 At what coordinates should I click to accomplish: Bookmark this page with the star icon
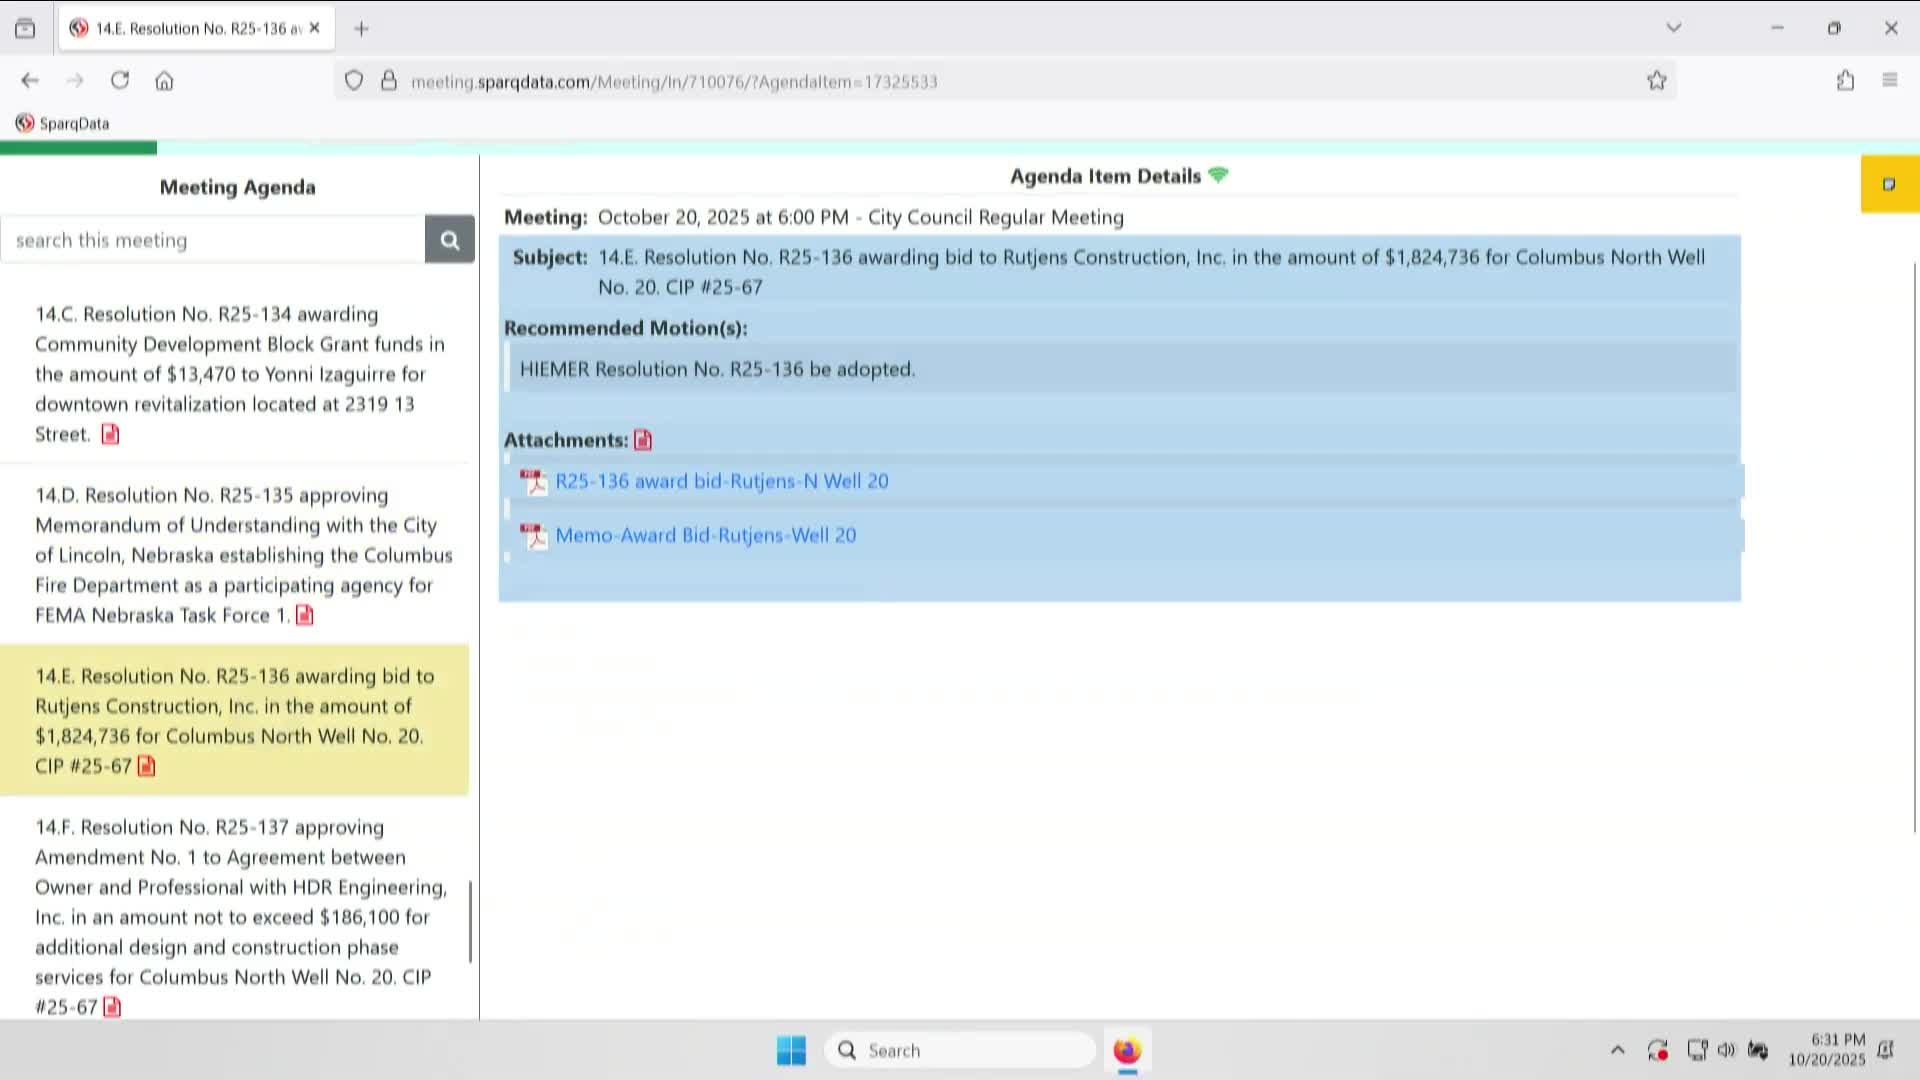pyautogui.click(x=1657, y=81)
